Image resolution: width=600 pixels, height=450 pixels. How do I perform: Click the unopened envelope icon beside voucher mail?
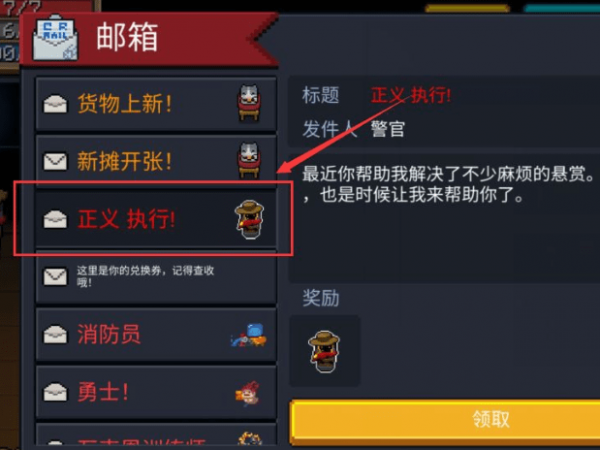(55, 276)
